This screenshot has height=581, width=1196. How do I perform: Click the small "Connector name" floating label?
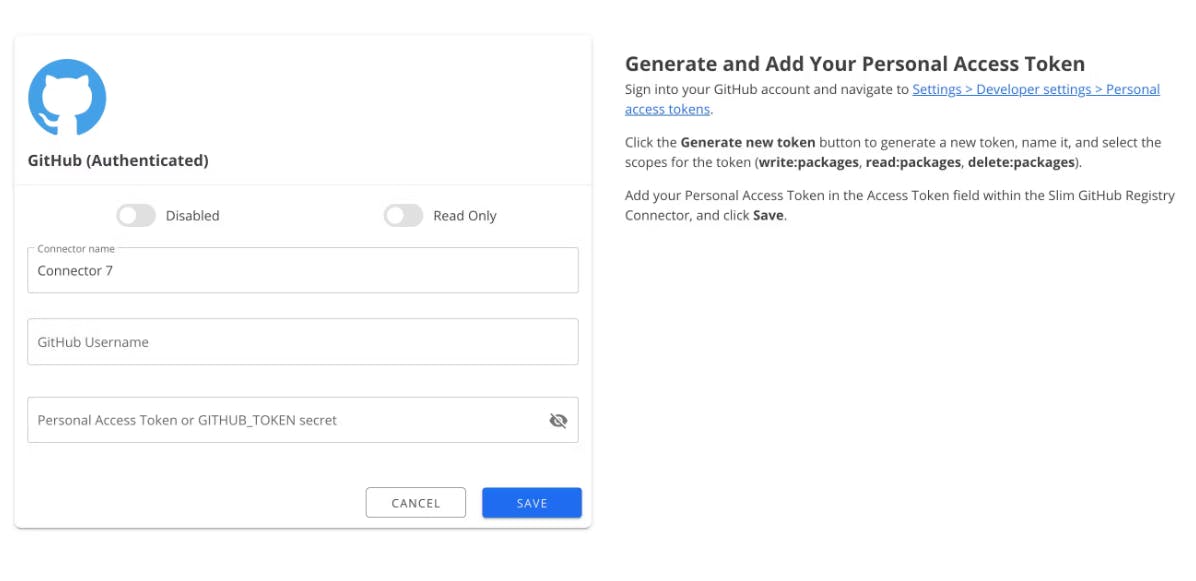76,248
